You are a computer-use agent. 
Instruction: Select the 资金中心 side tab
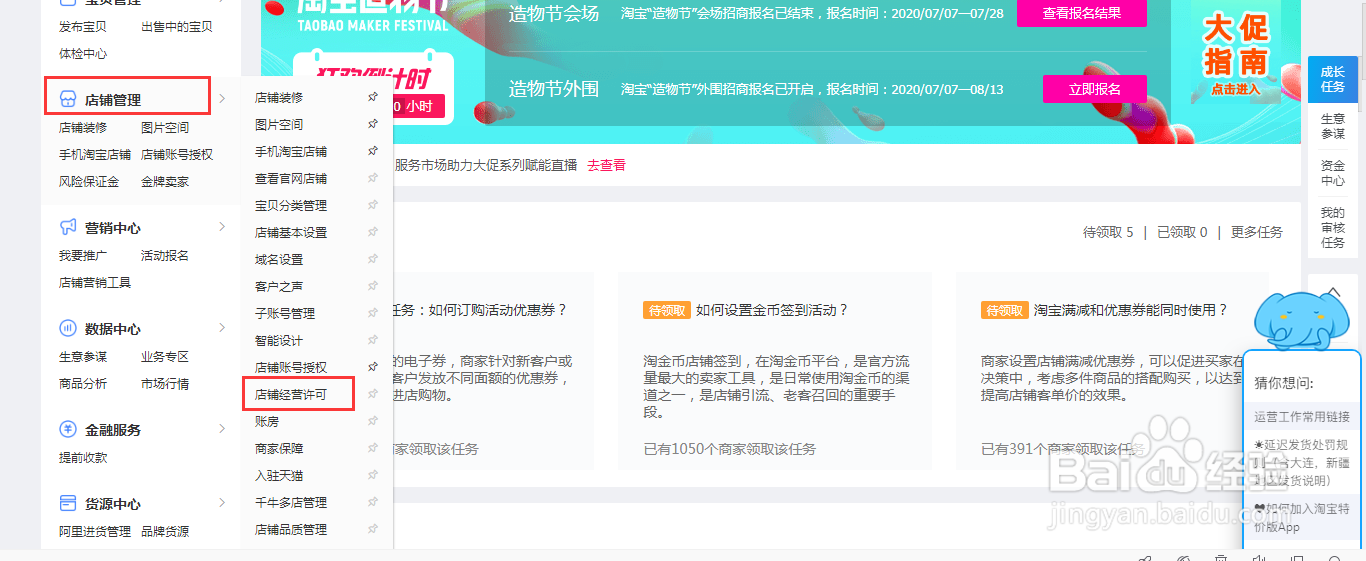click(x=1333, y=173)
